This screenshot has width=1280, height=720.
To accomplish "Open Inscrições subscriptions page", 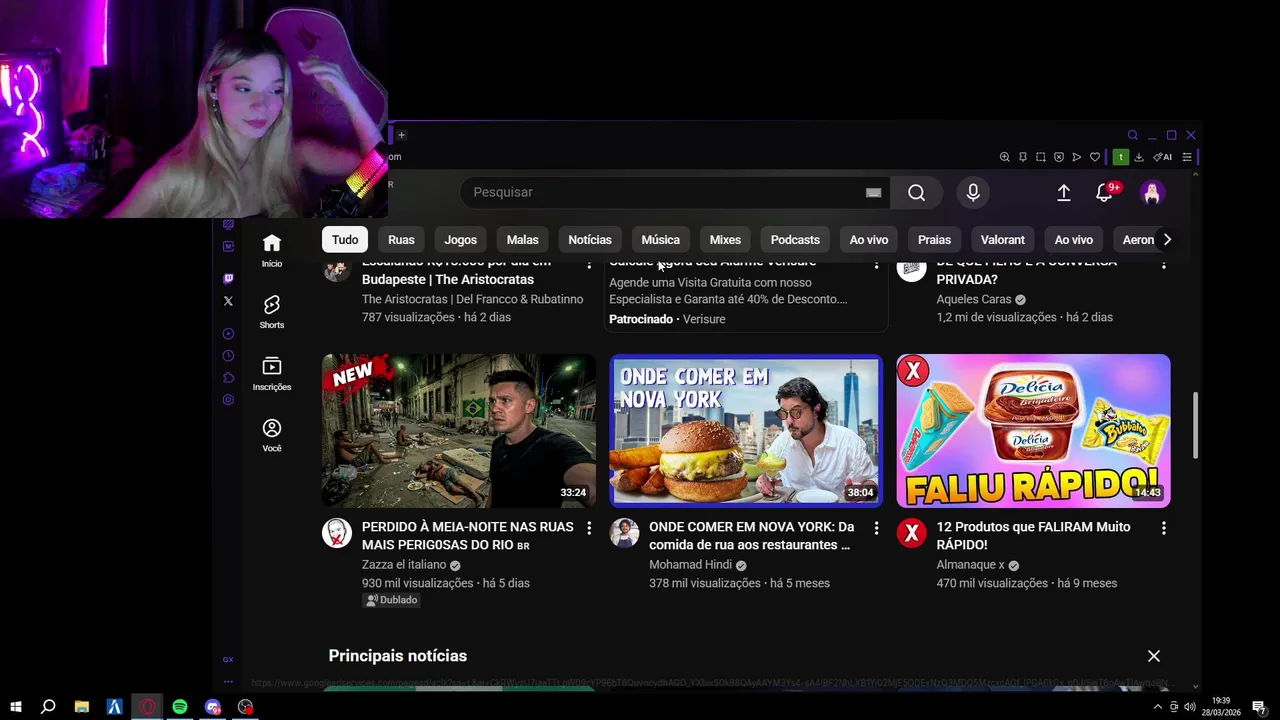I will 272,373.
